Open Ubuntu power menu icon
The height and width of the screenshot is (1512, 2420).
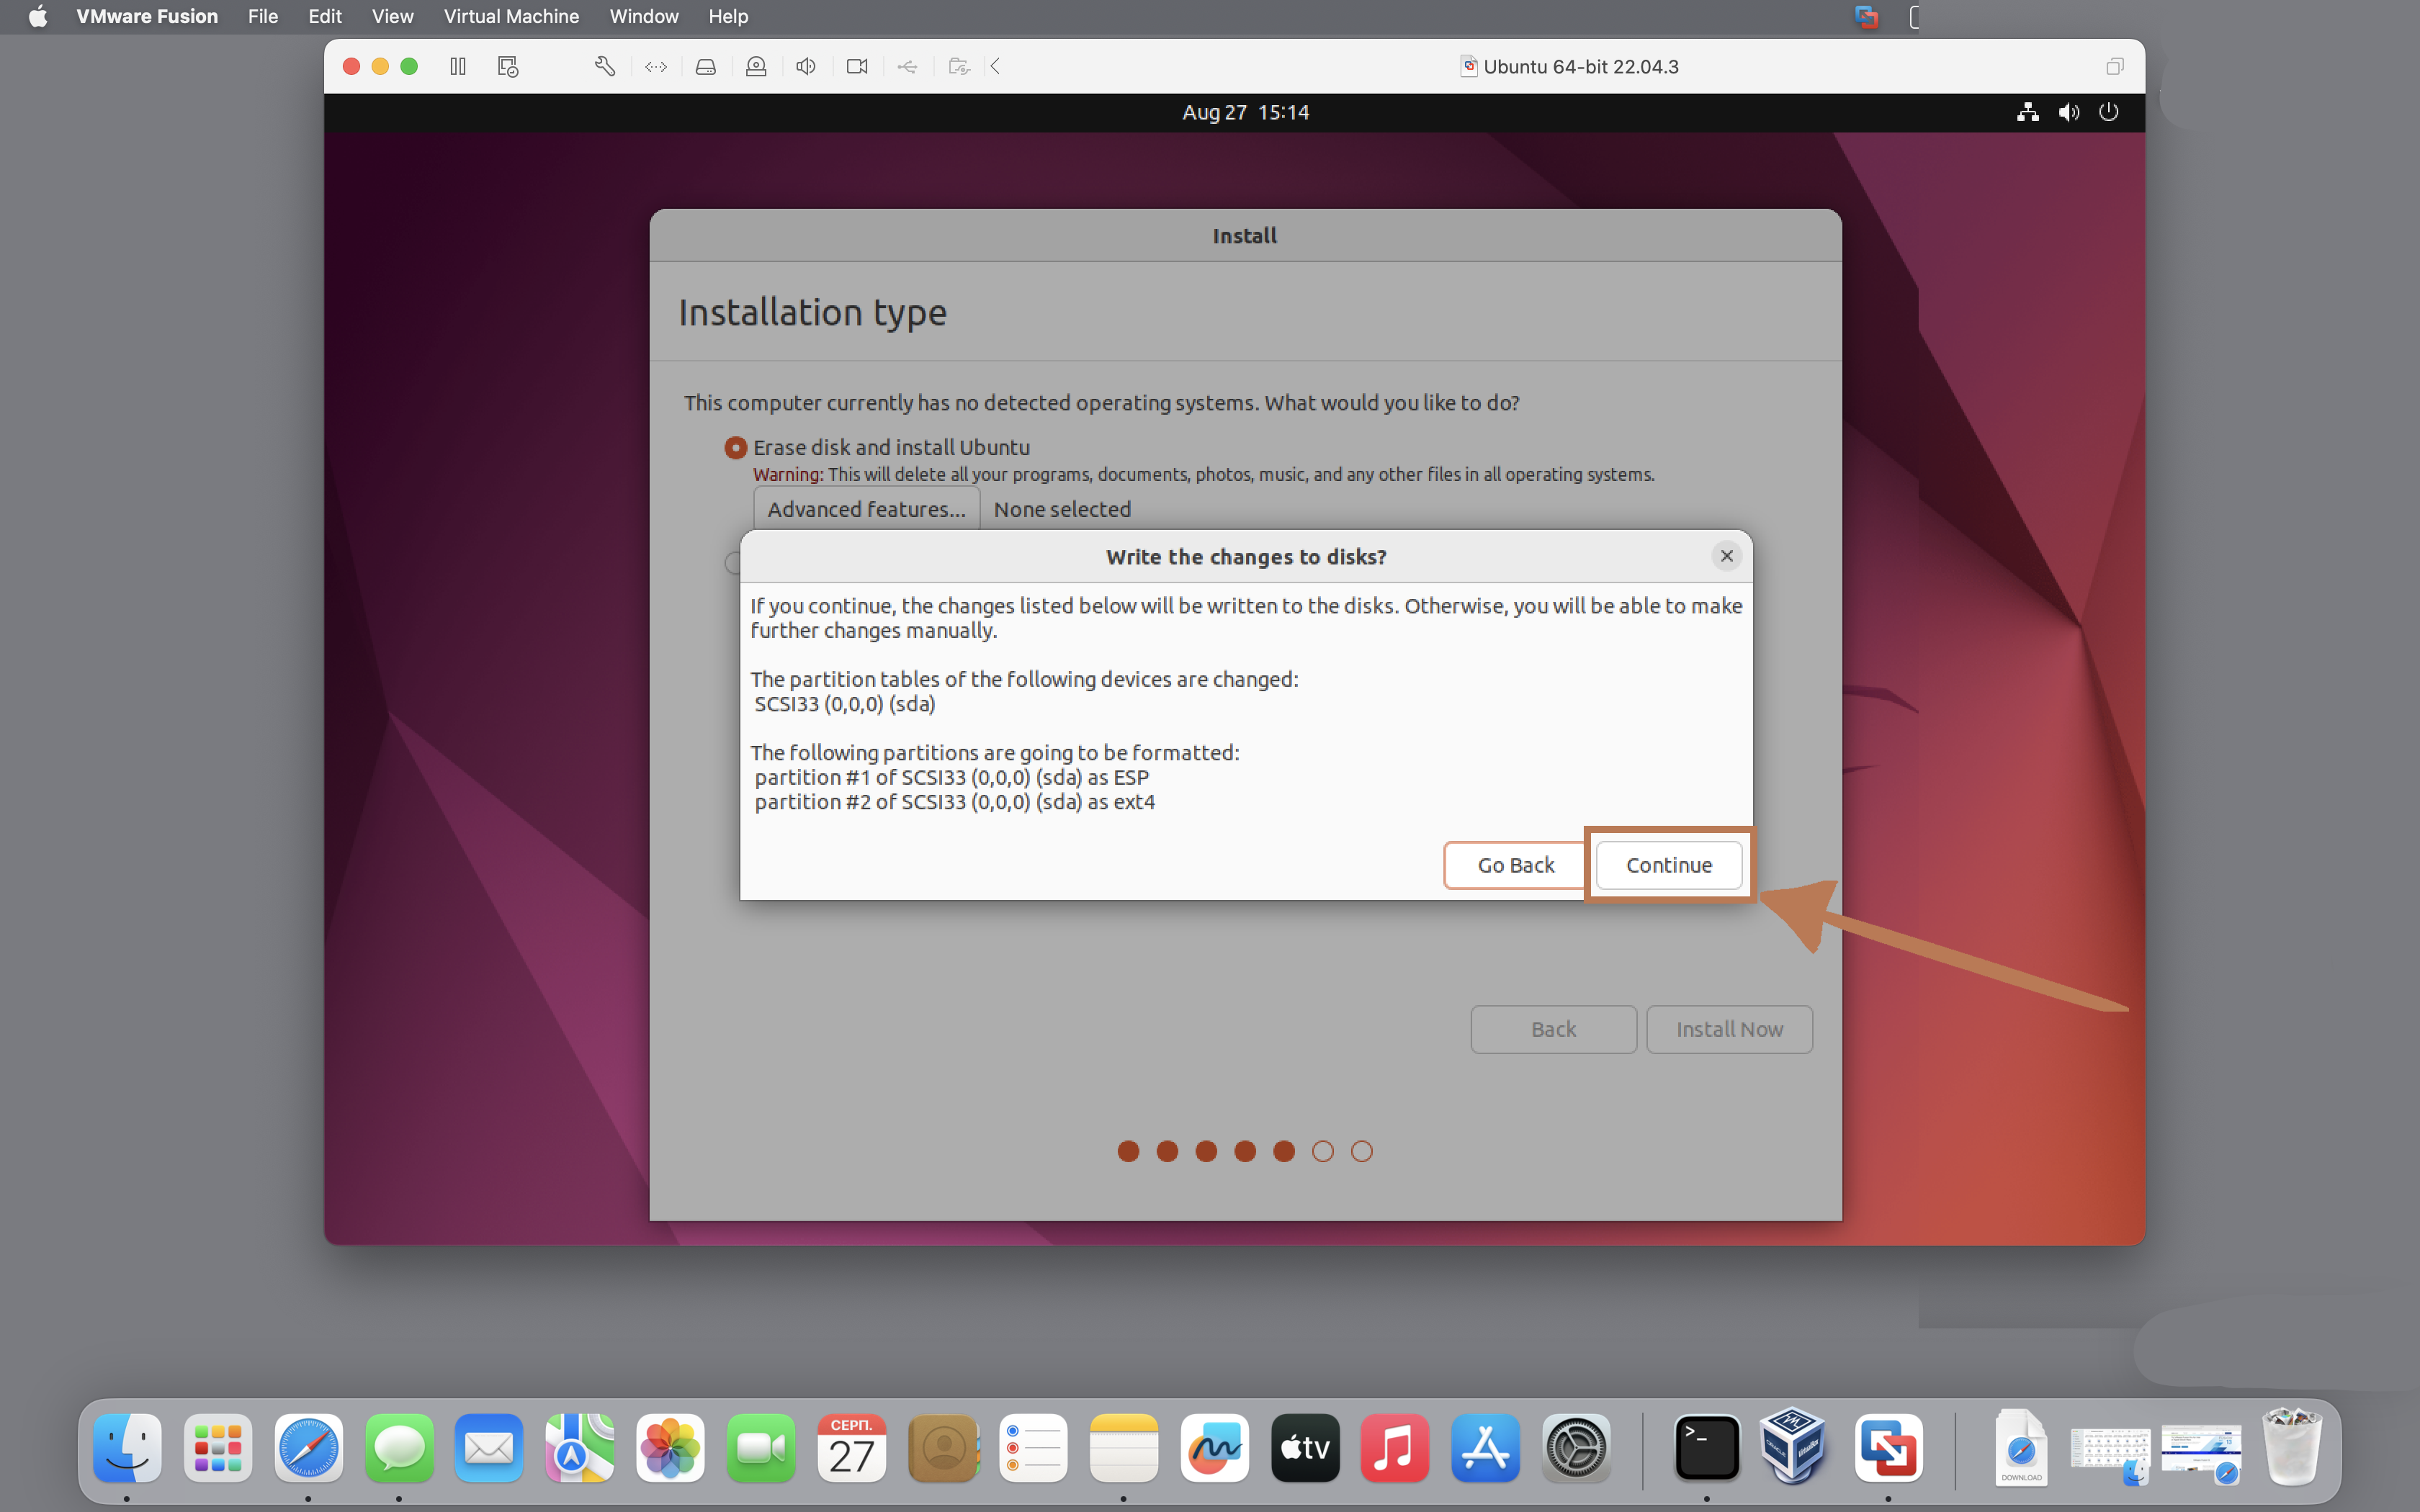coord(2109,112)
